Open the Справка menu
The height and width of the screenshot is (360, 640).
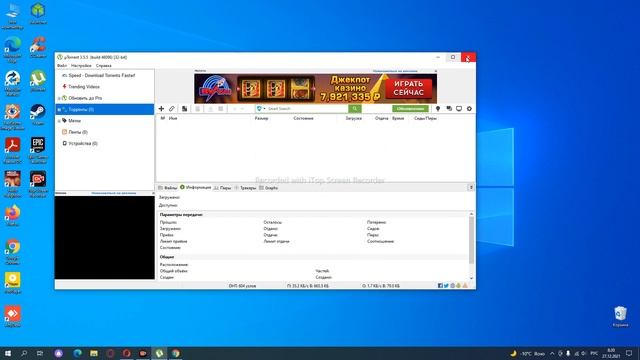(103, 65)
